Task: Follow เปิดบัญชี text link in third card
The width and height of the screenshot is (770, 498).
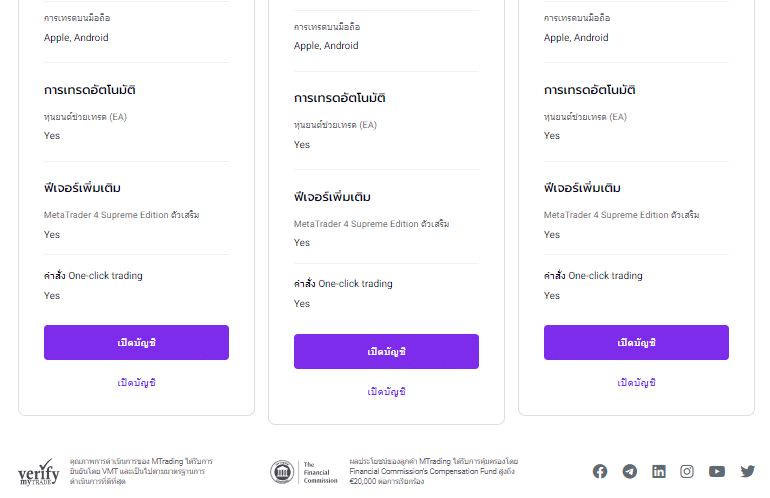Action: [x=636, y=383]
